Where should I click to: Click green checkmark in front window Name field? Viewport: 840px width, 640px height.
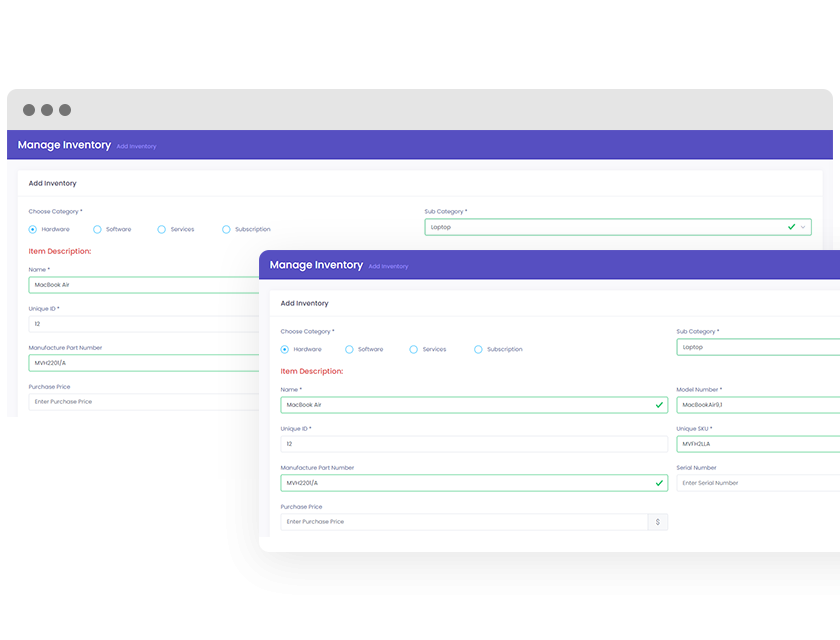[659, 405]
